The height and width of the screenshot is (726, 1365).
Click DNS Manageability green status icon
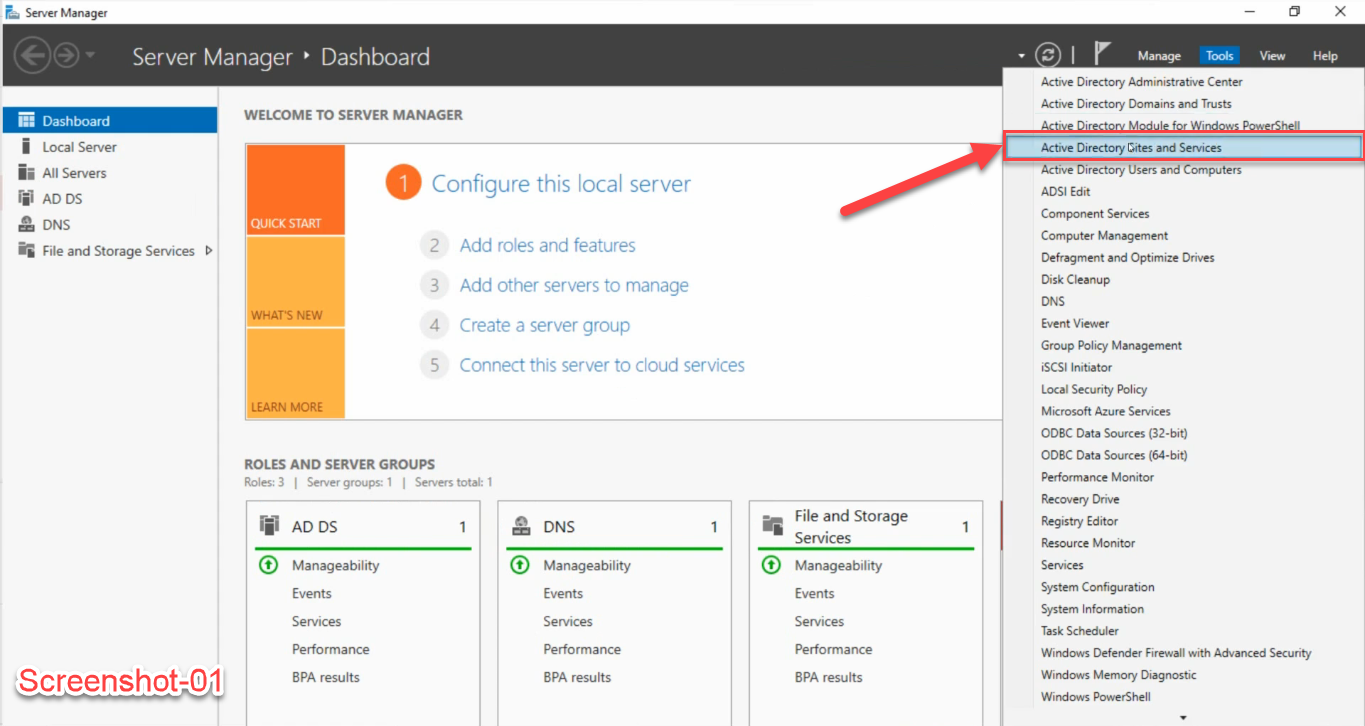[x=520, y=565]
